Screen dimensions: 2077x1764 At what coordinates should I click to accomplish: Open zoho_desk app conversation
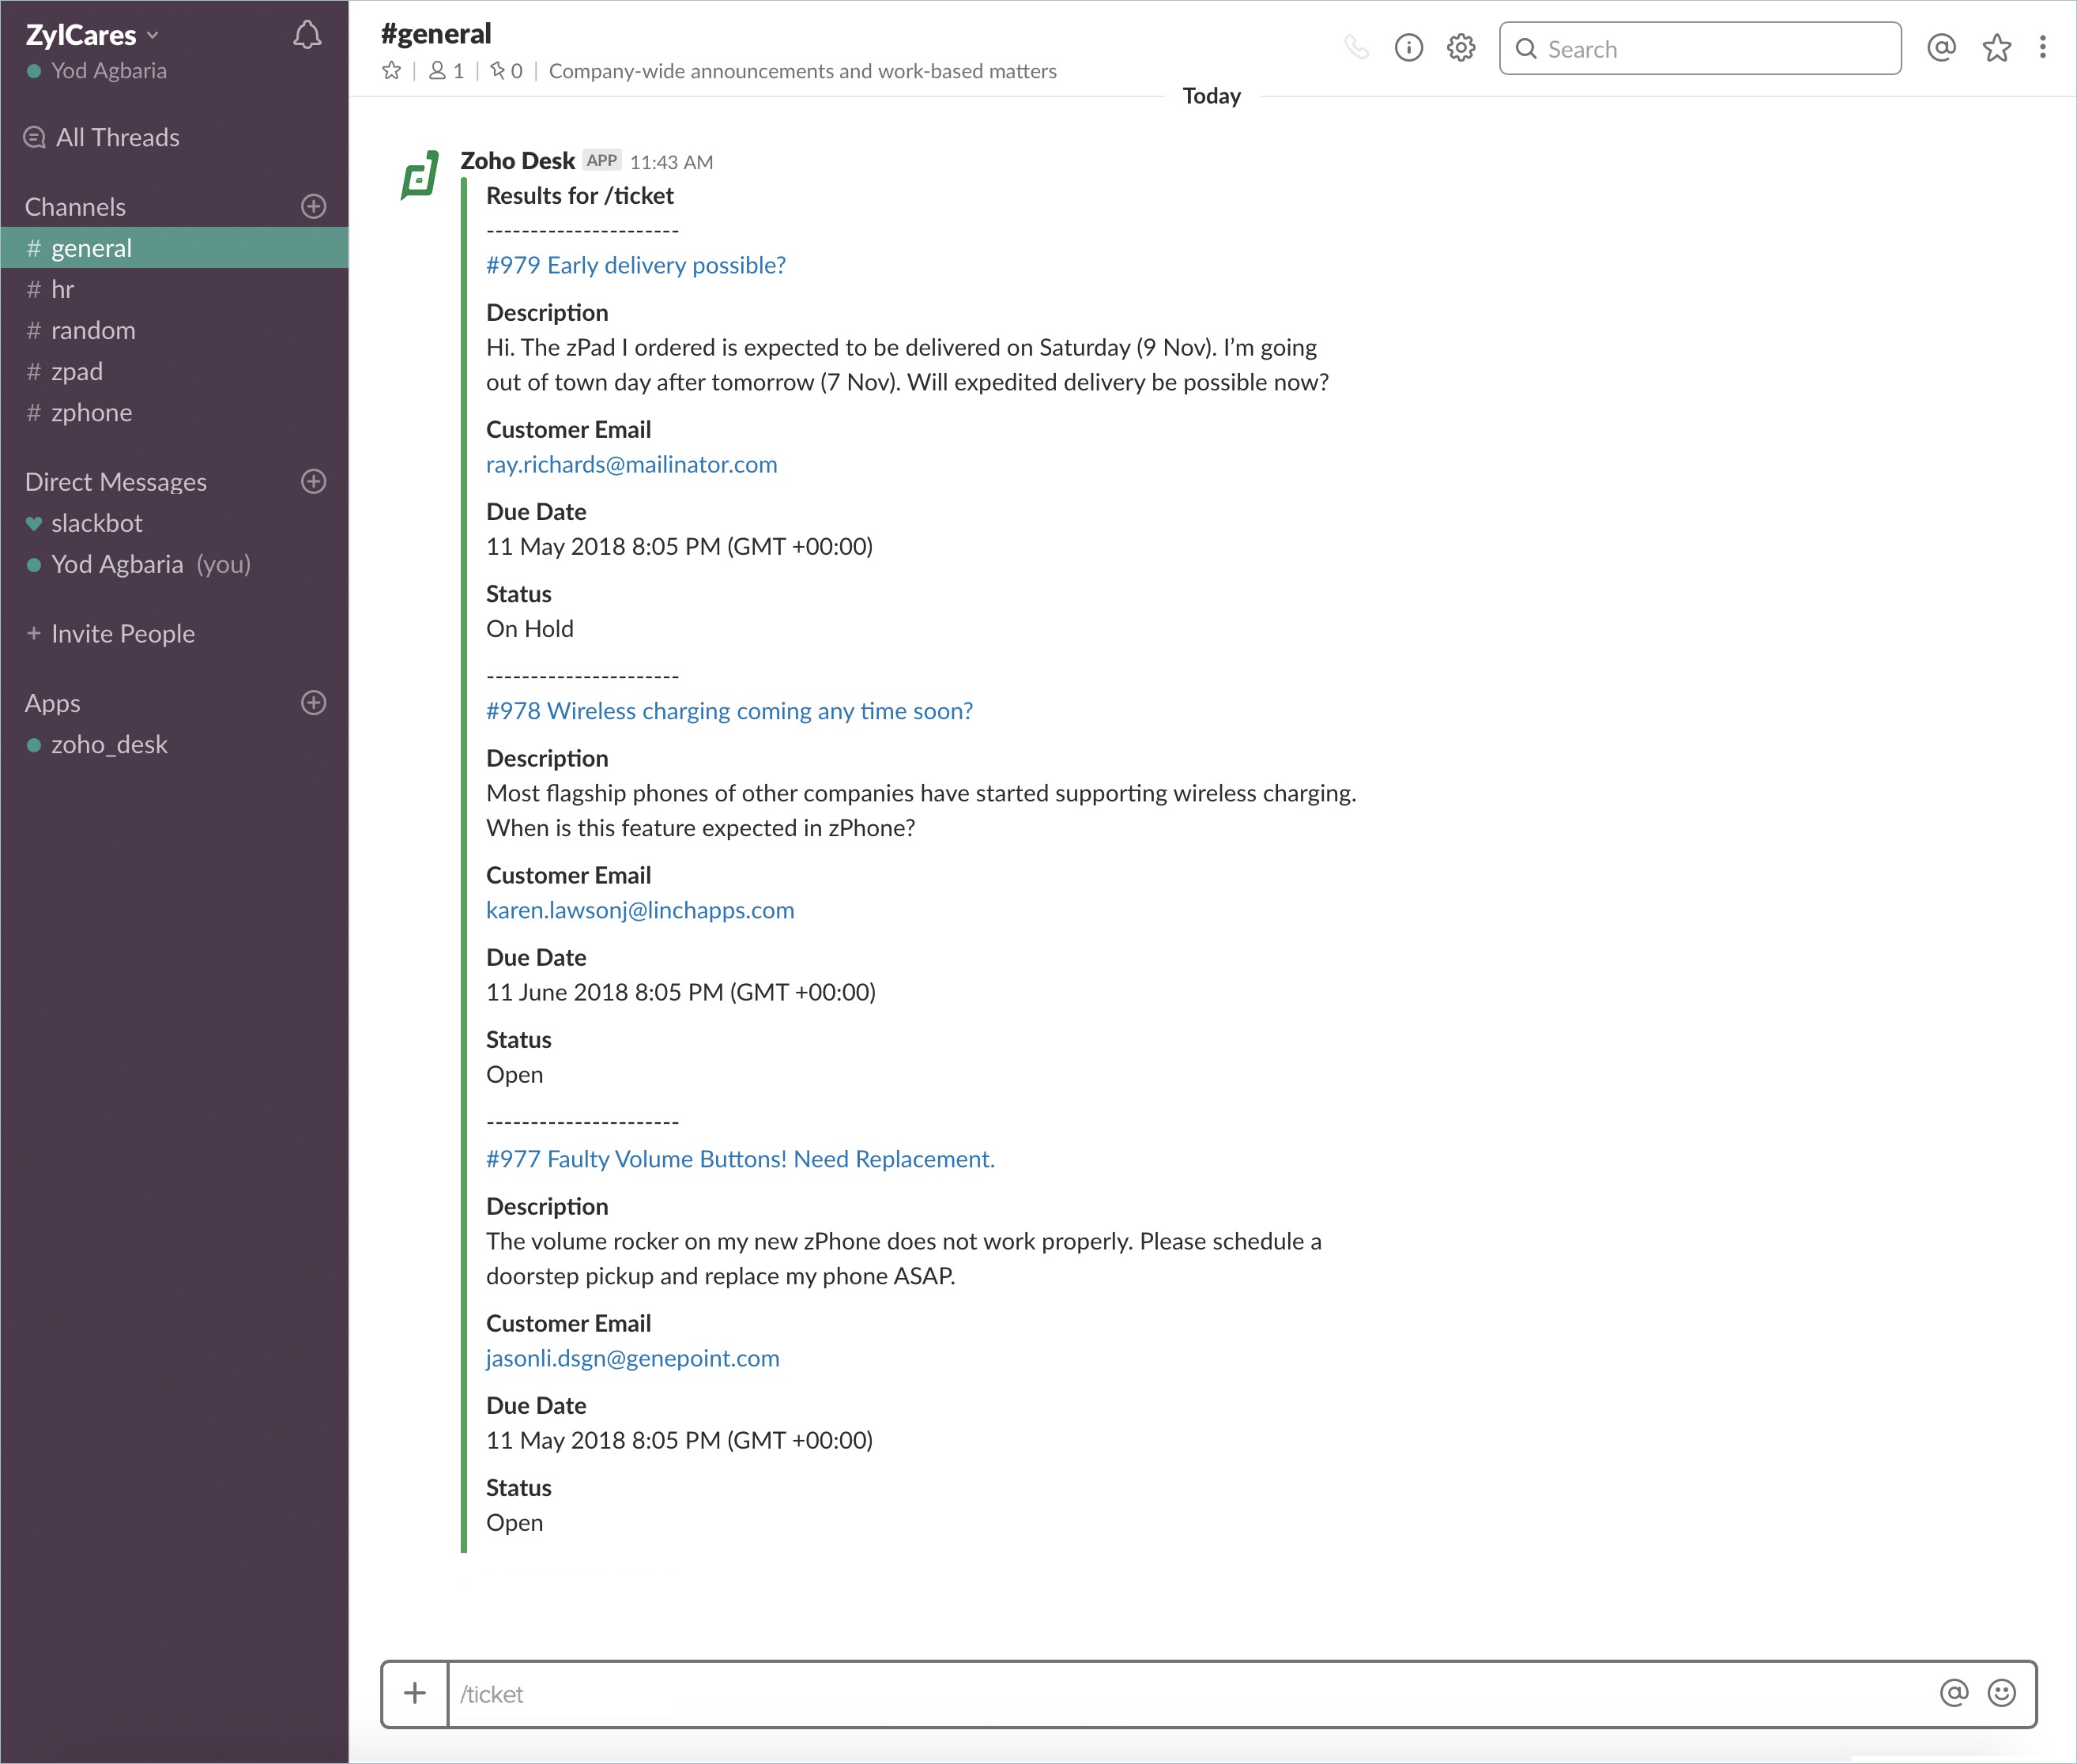tap(109, 744)
